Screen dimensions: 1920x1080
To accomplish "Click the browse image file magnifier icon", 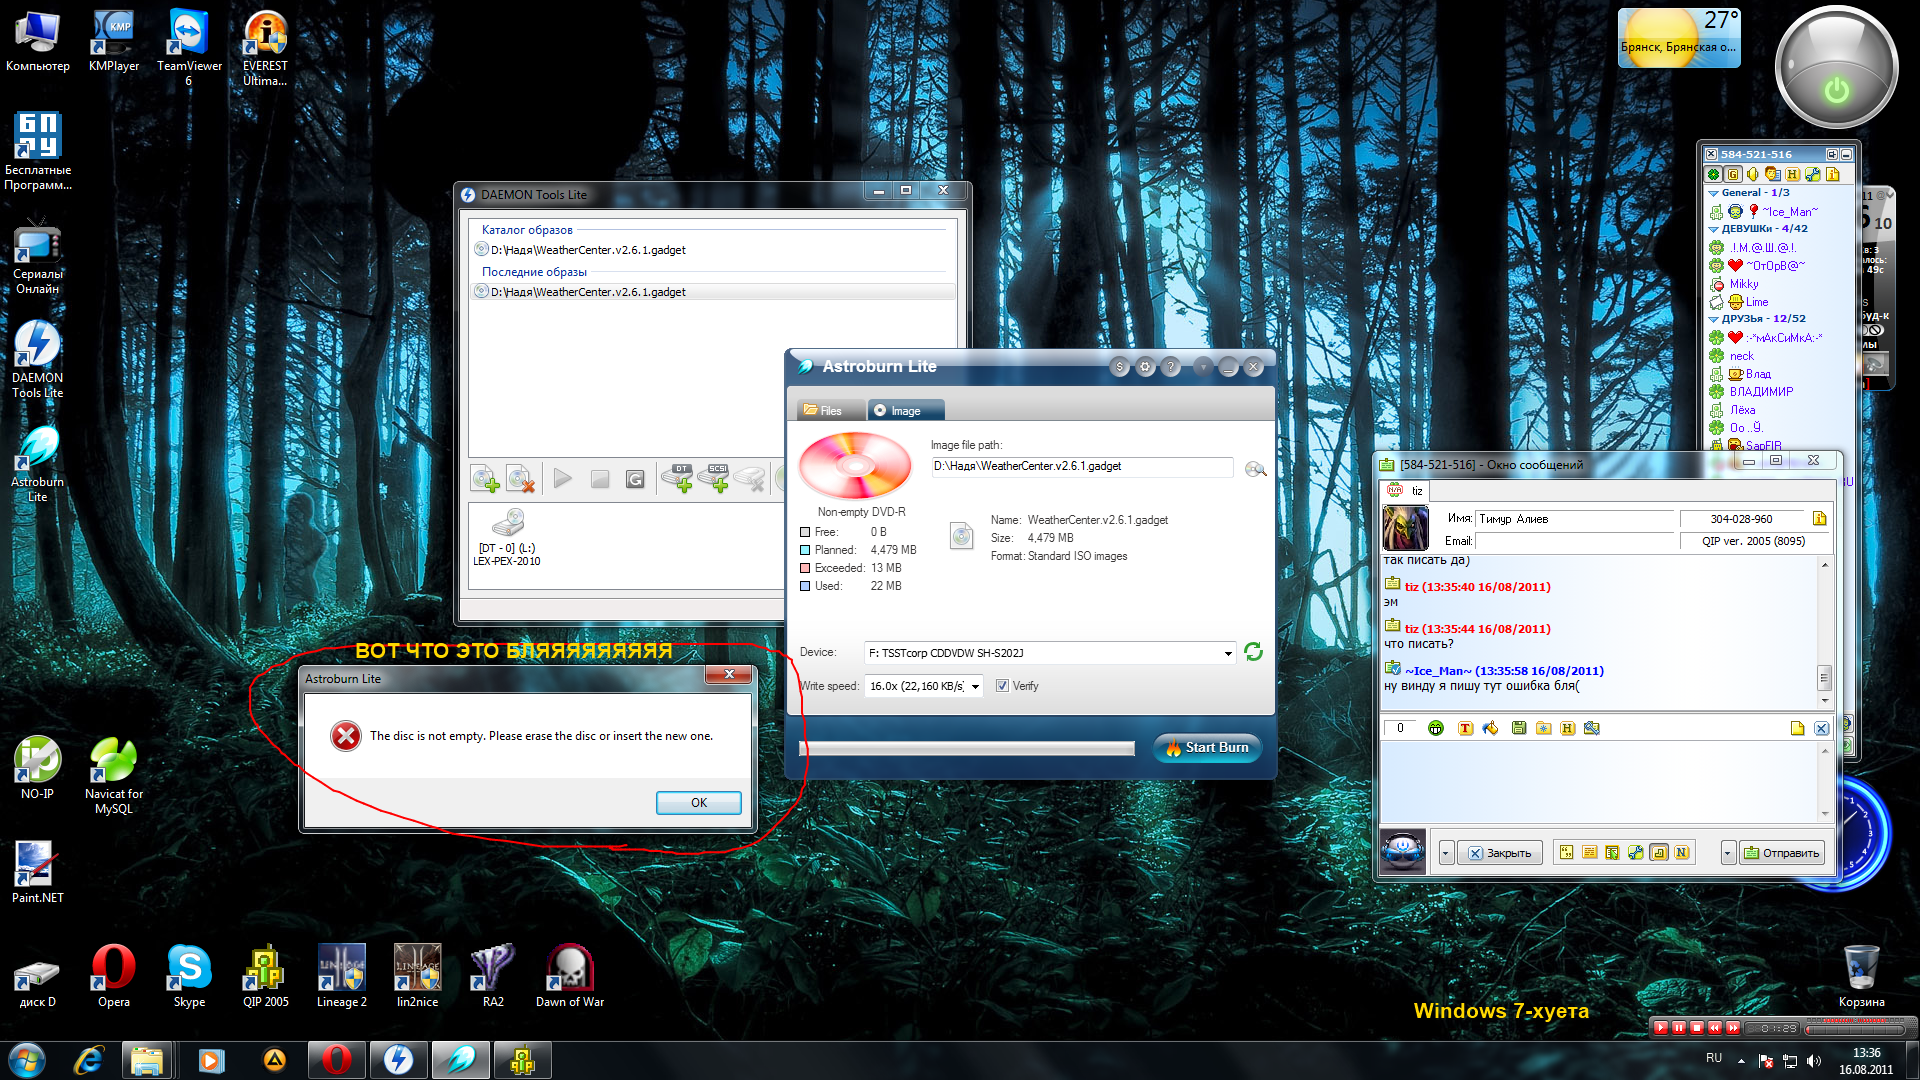I will coord(1255,469).
